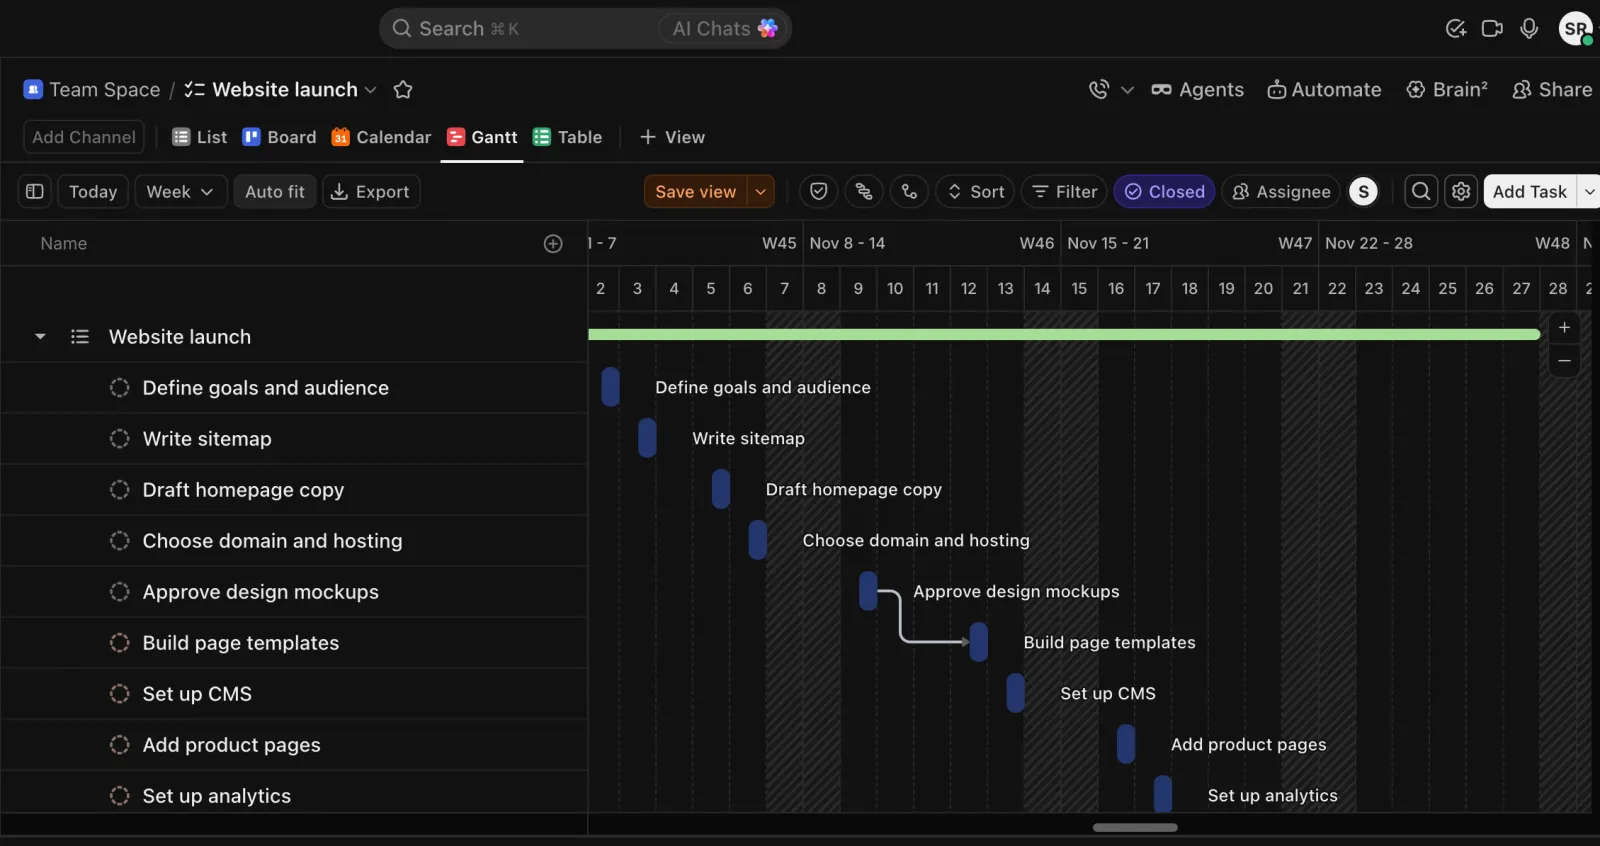The height and width of the screenshot is (846, 1600).
Task: Open Filter options
Action: 1064,191
